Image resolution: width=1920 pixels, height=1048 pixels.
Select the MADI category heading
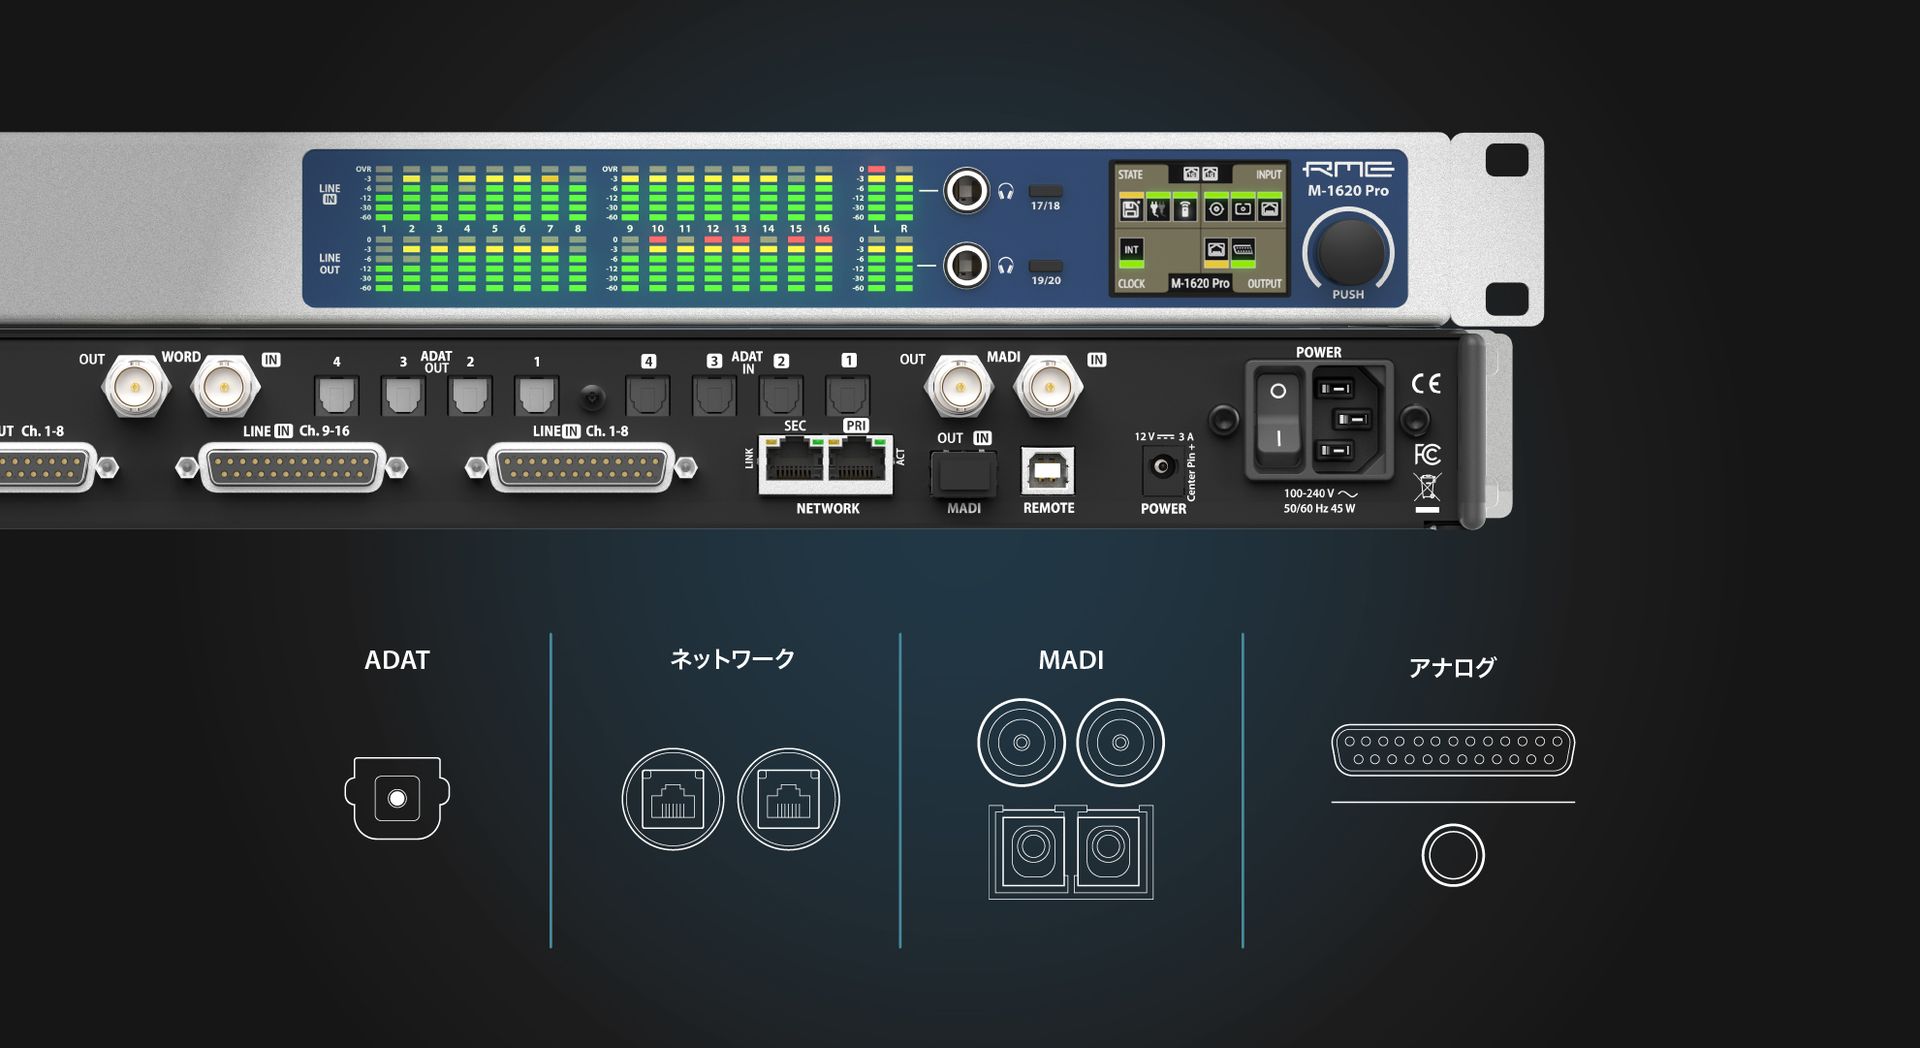tap(1070, 660)
